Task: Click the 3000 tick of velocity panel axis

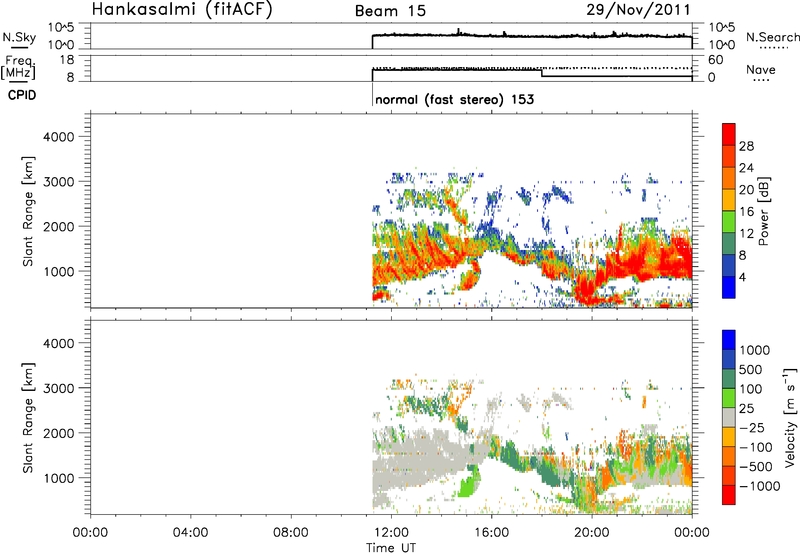Action: (x=59, y=388)
